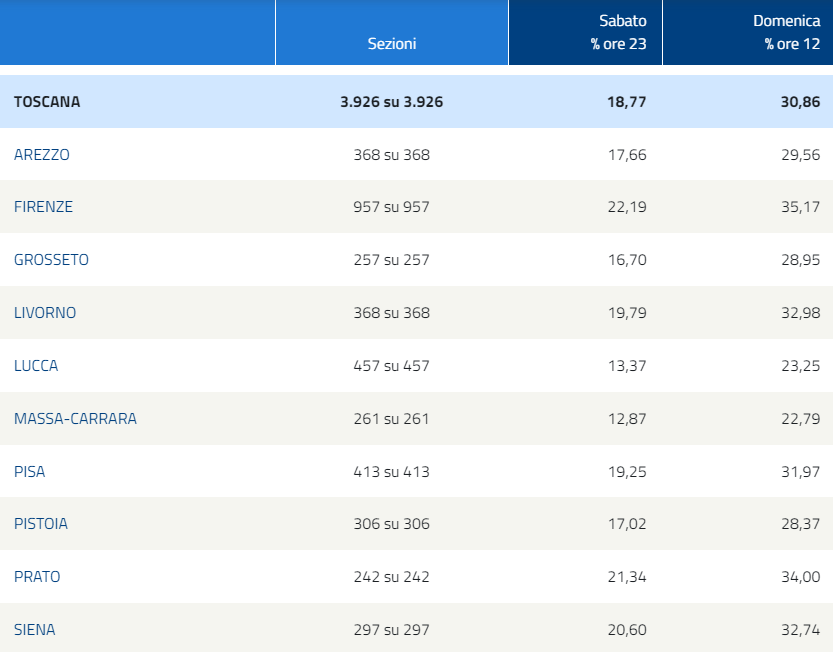Click Toscana Sunday turnout value 30,86
This screenshot has height=652, width=833.
click(x=801, y=101)
